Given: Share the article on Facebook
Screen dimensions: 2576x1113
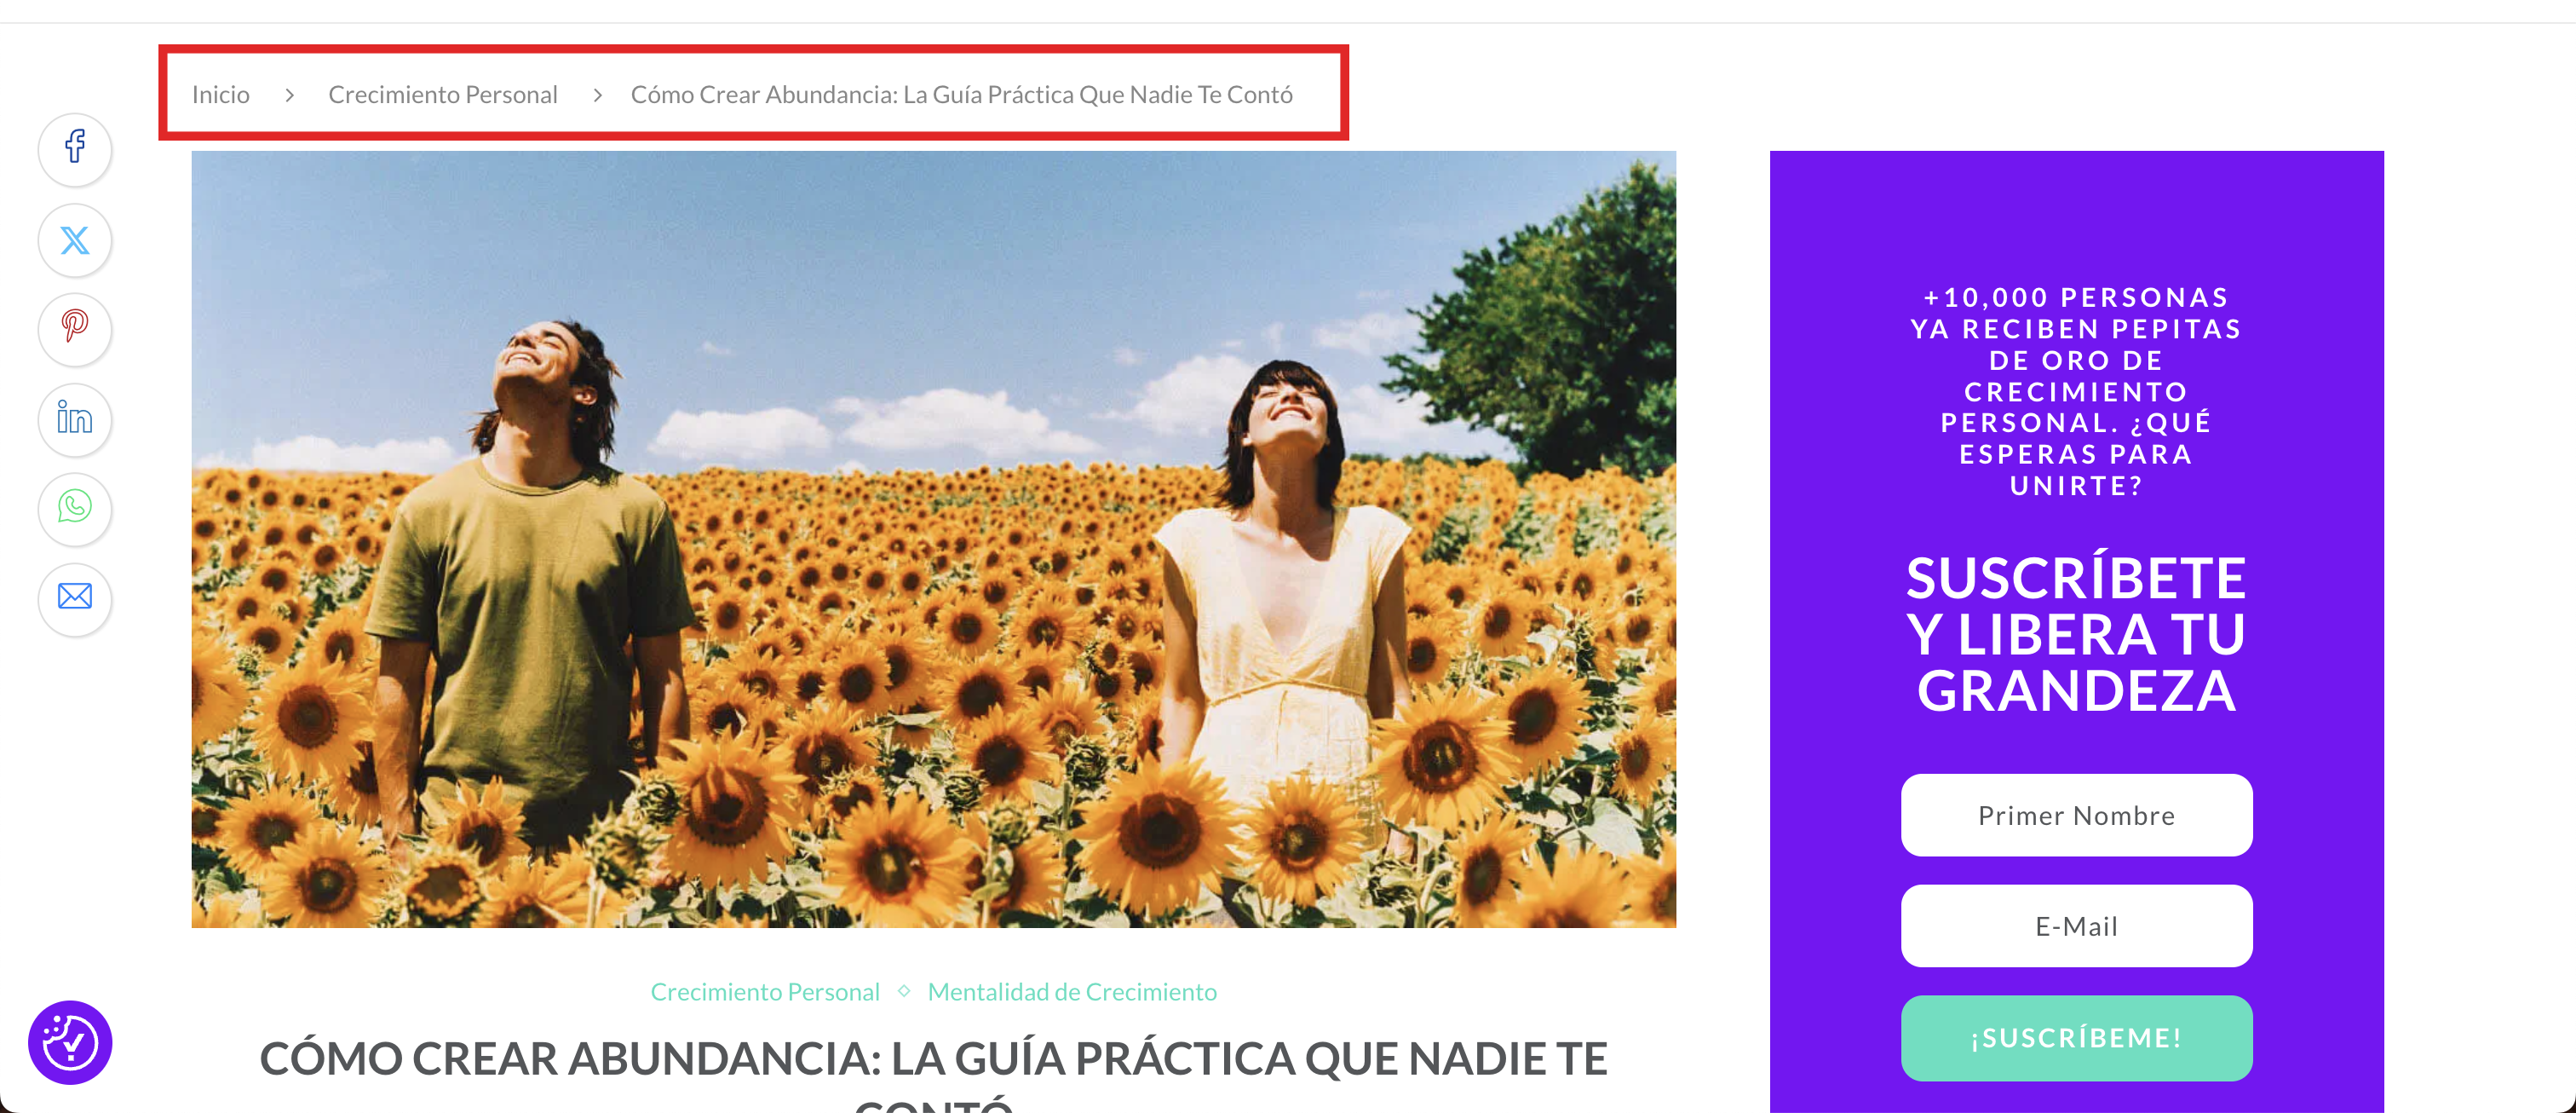Looking at the screenshot, I should point(75,148).
